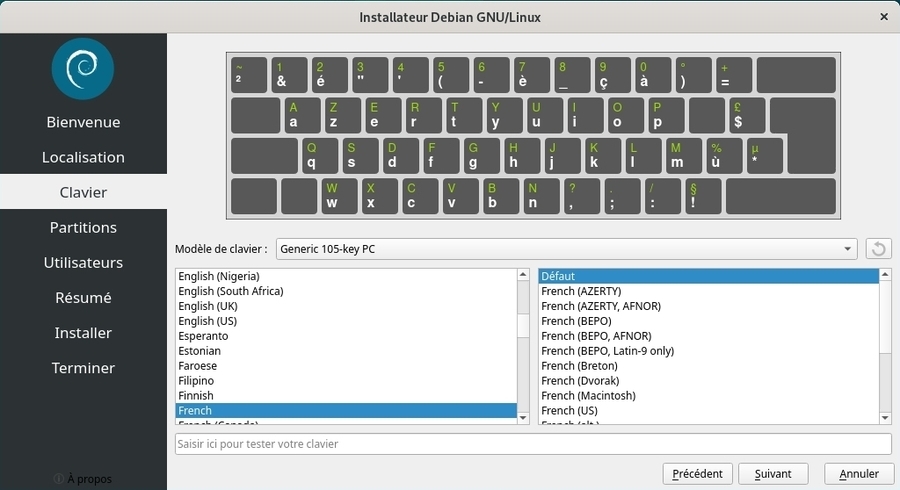Click variant list scrollbar up arrow
The height and width of the screenshot is (490, 900).
(886, 275)
